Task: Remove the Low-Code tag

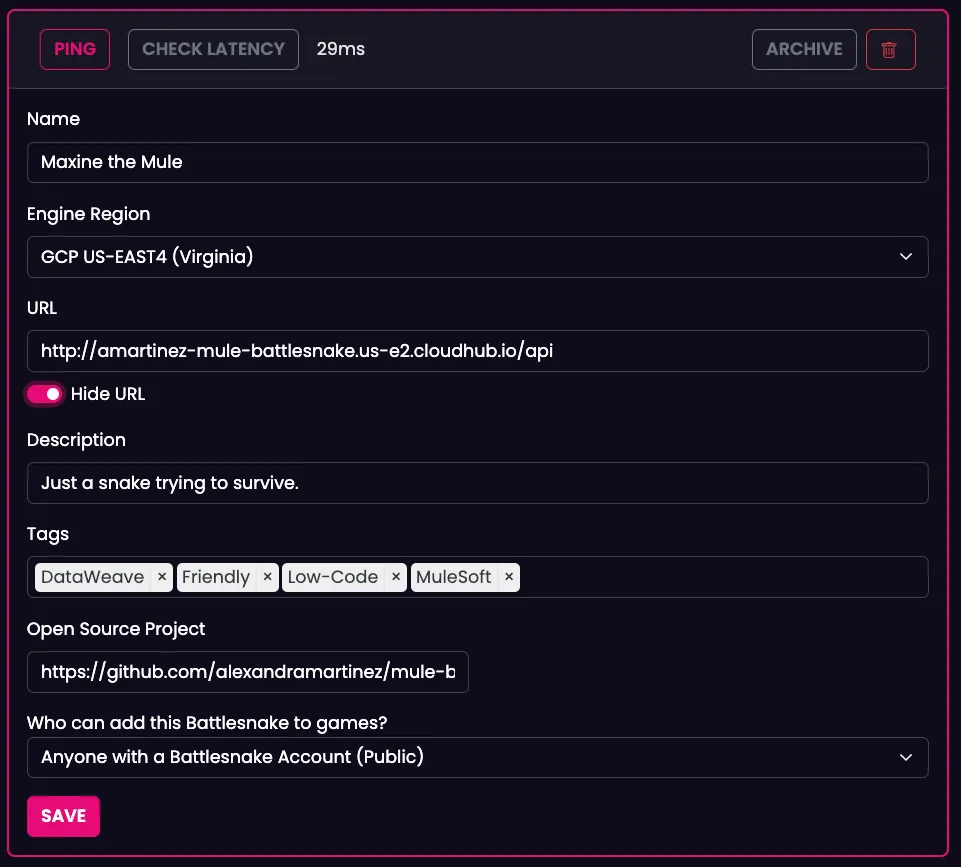Action: (396, 577)
